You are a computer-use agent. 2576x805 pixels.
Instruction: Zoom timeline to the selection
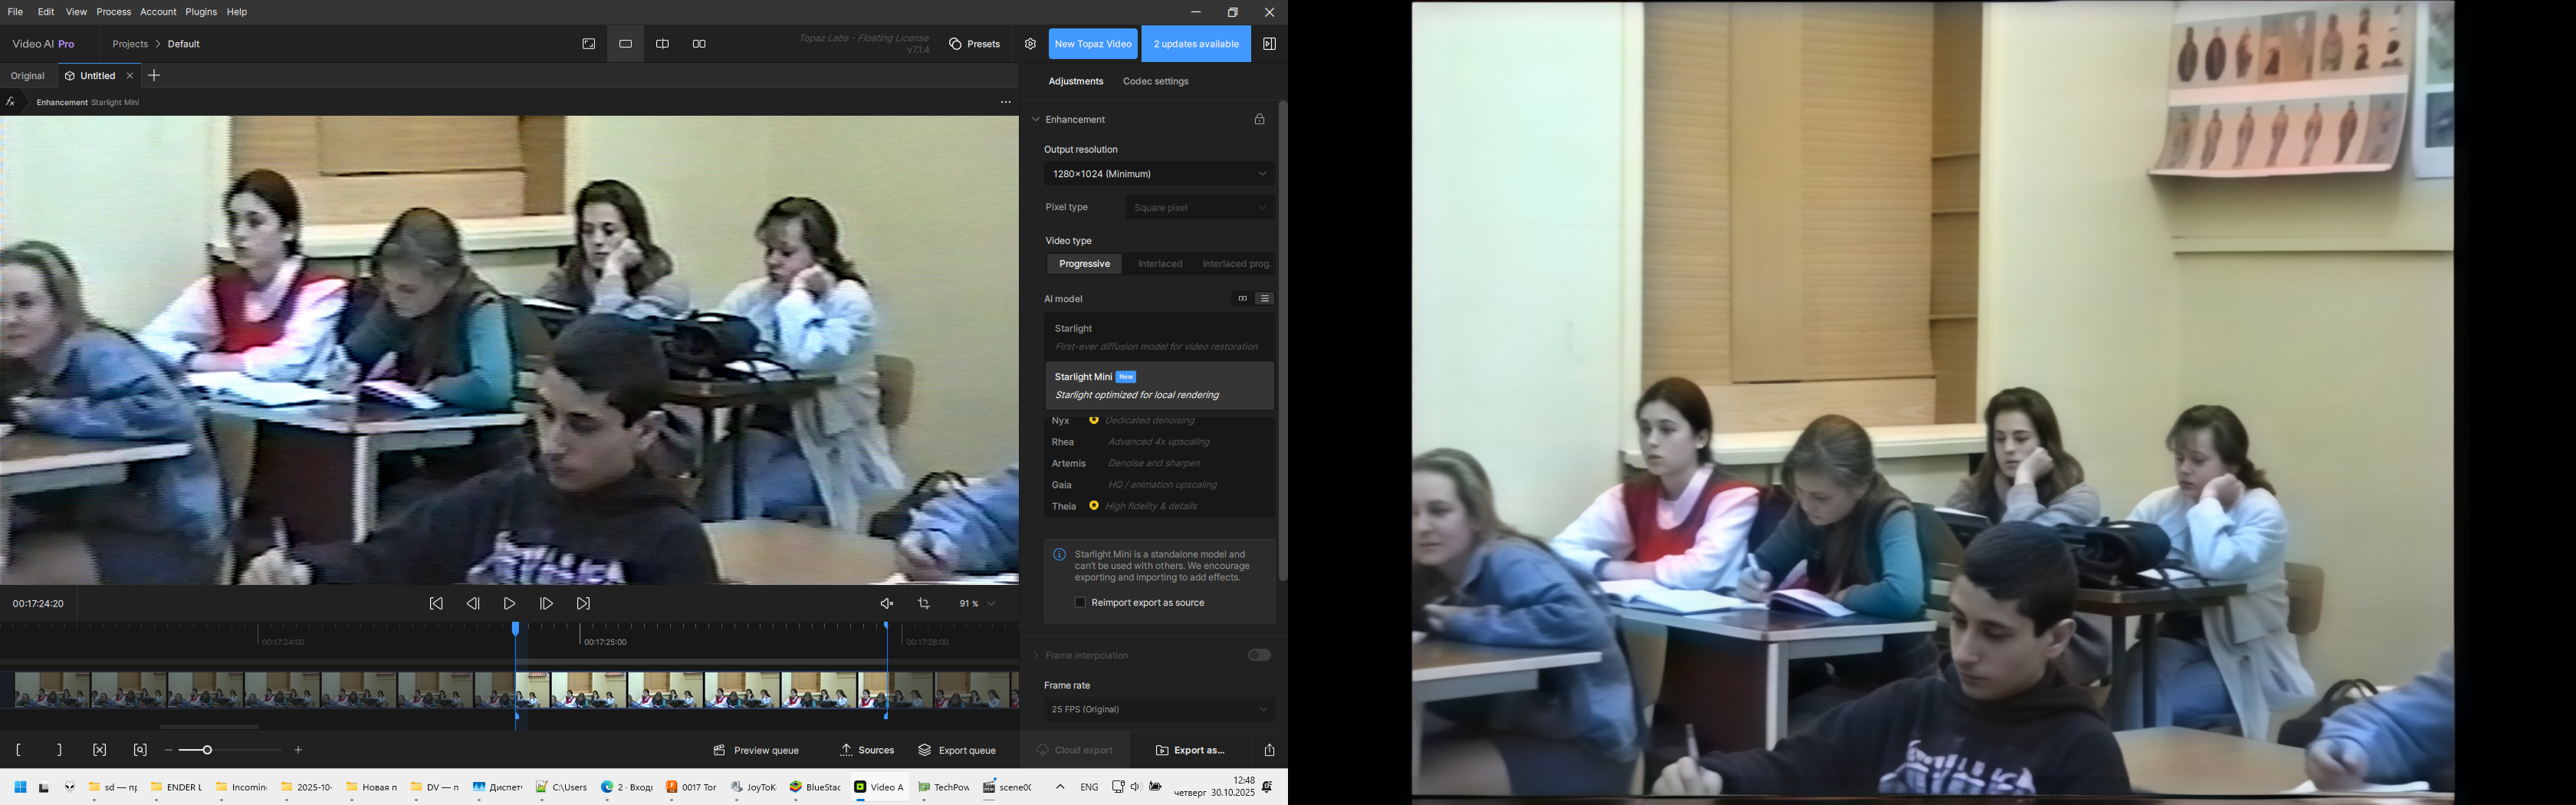(x=140, y=750)
